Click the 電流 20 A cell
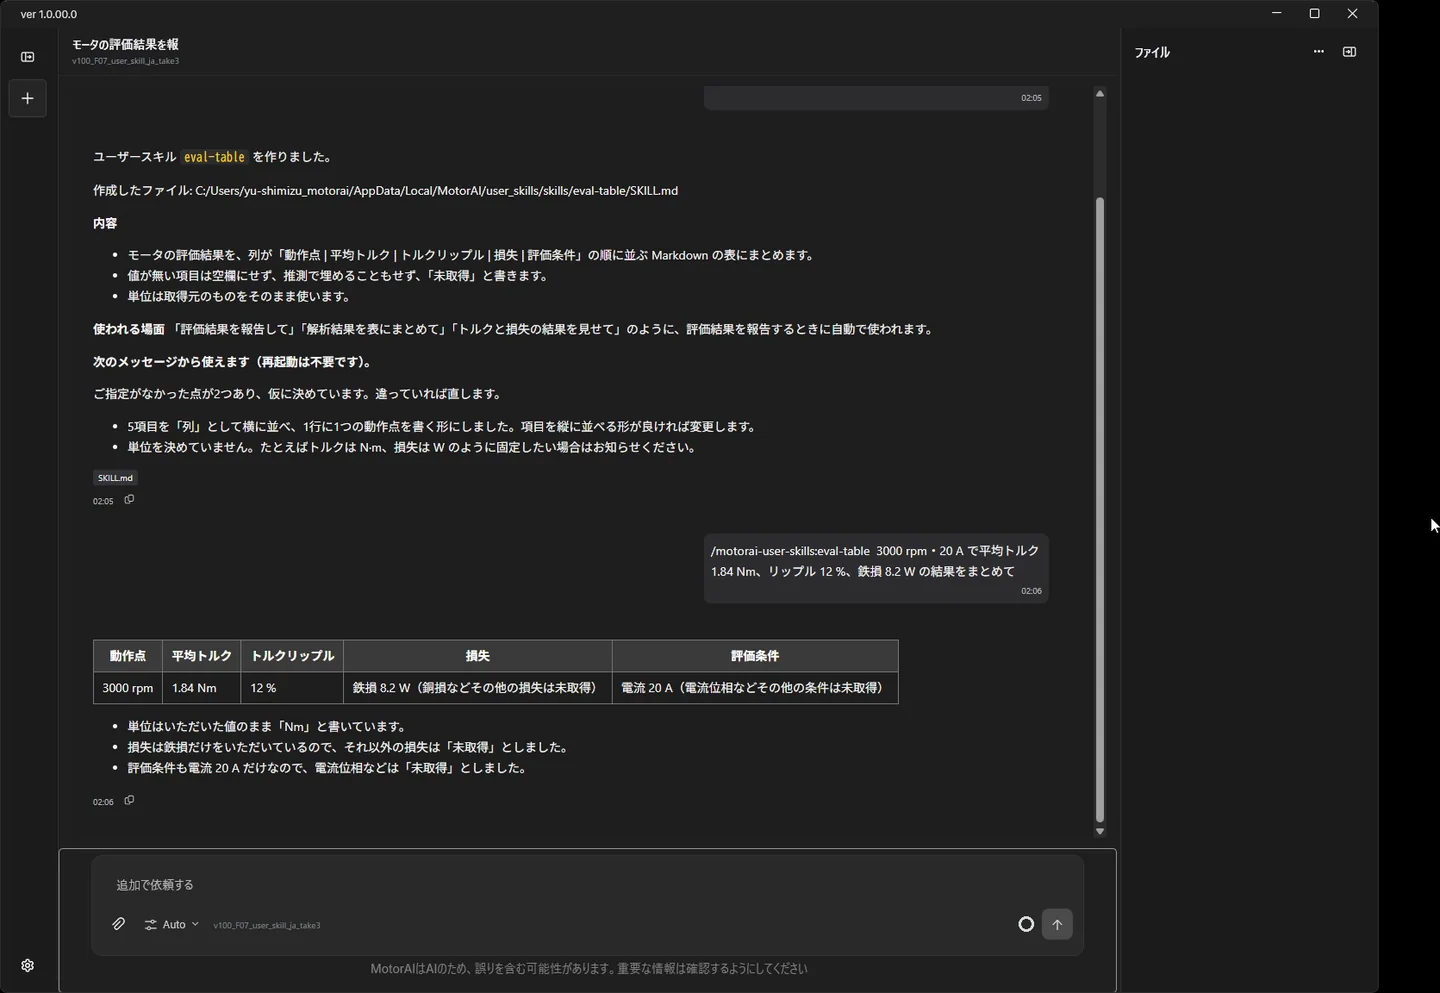 tap(755, 688)
